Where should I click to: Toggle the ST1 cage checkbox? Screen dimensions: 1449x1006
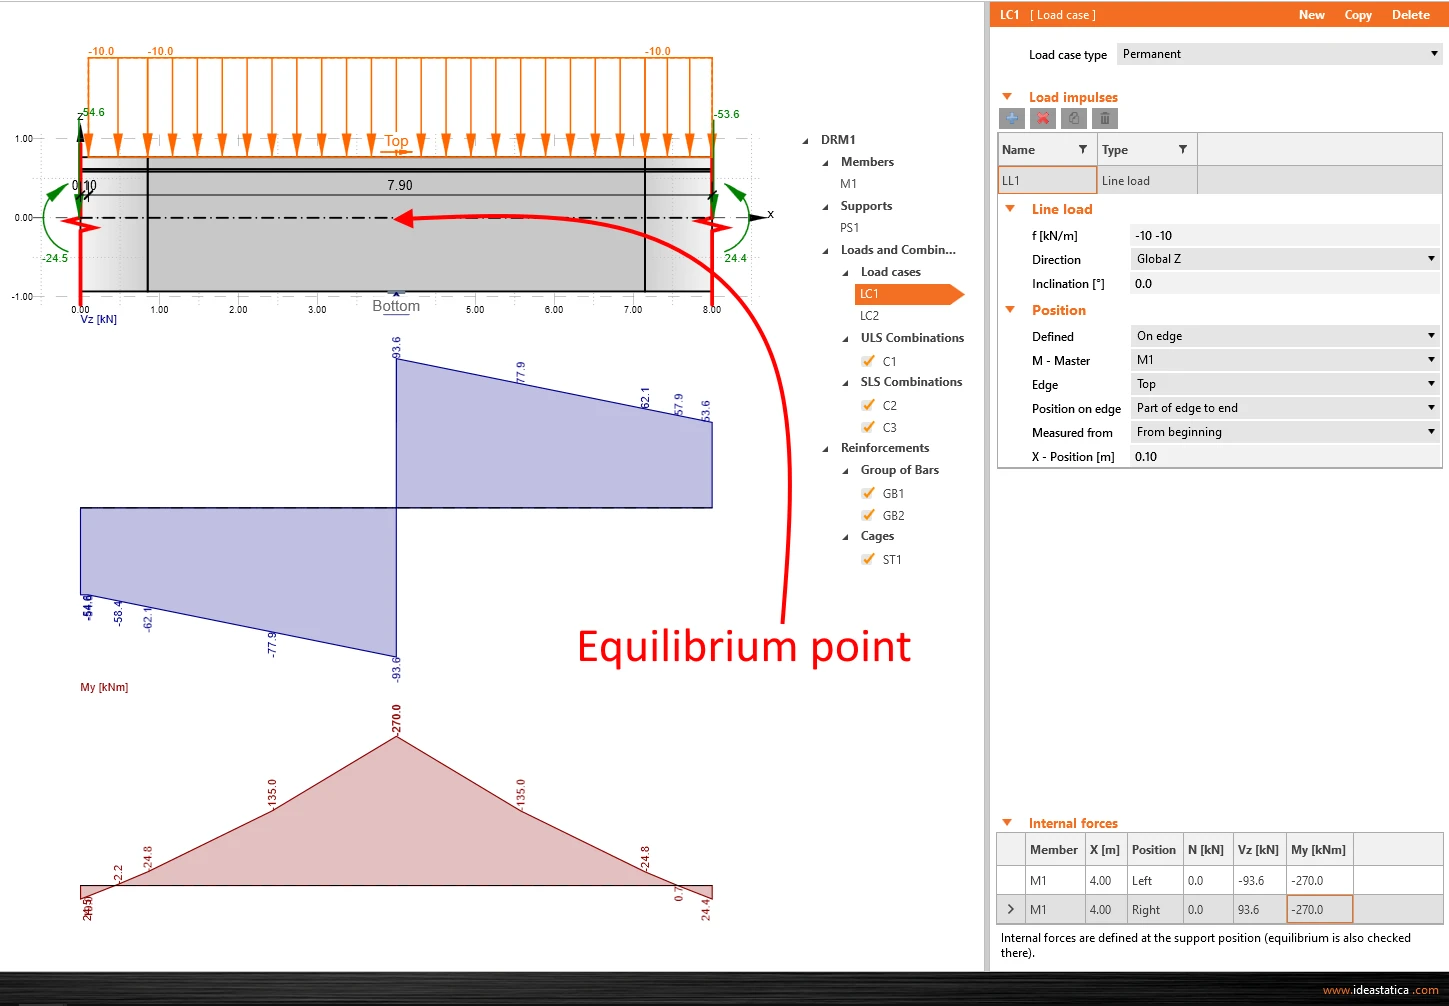[868, 559]
